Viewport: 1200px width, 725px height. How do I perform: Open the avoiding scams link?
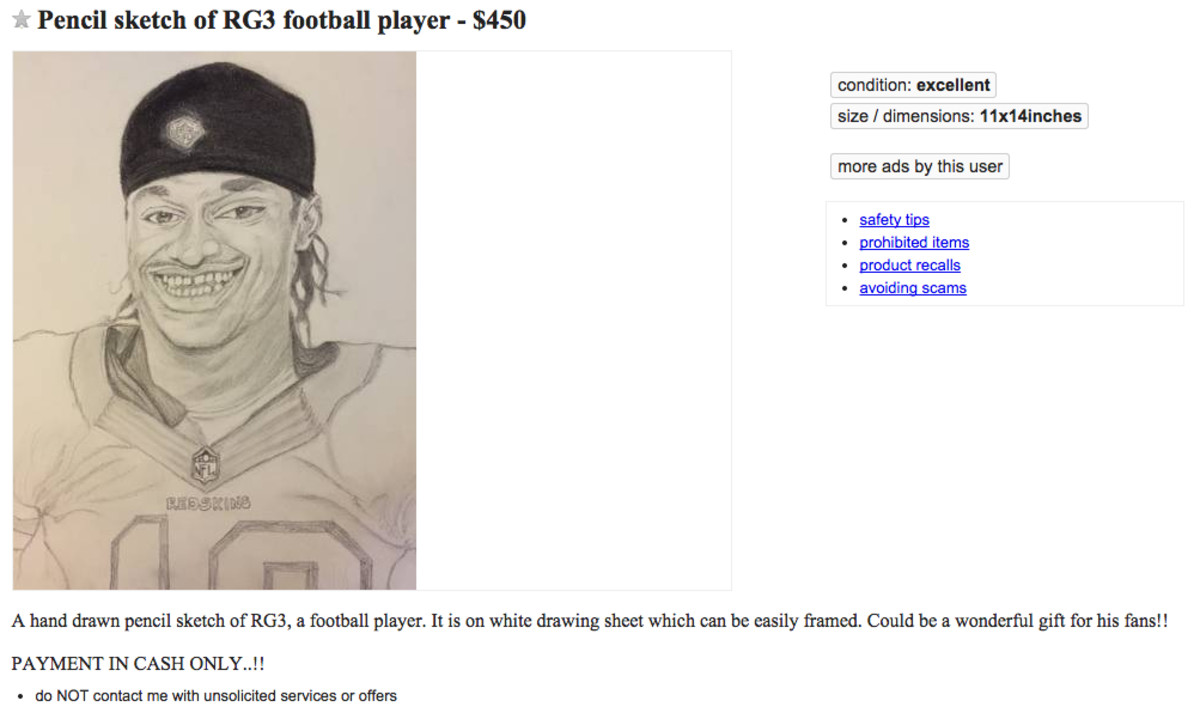[913, 288]
